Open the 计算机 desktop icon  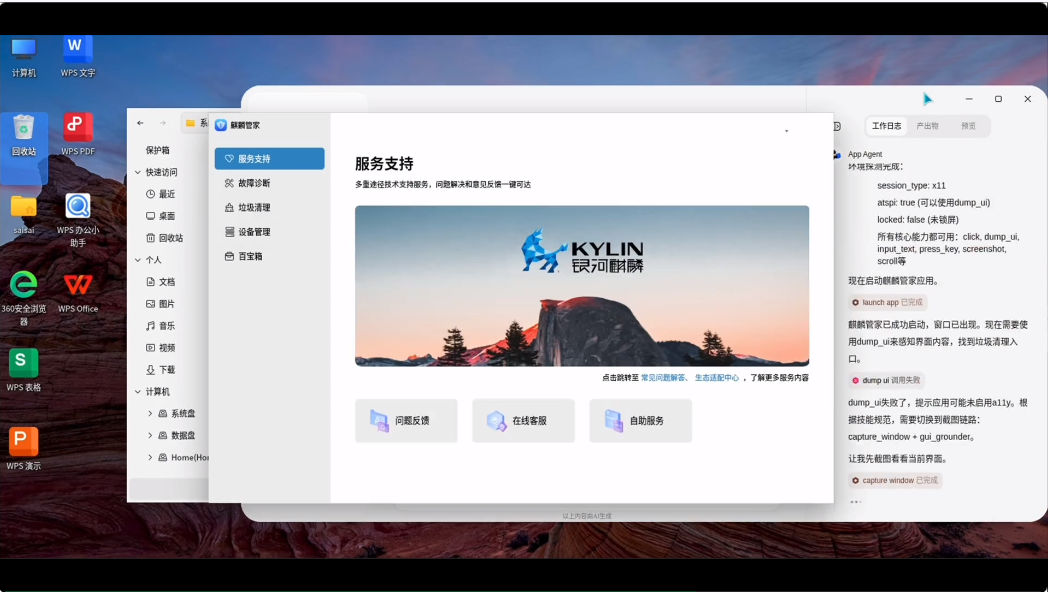click(x=23, y=57)
